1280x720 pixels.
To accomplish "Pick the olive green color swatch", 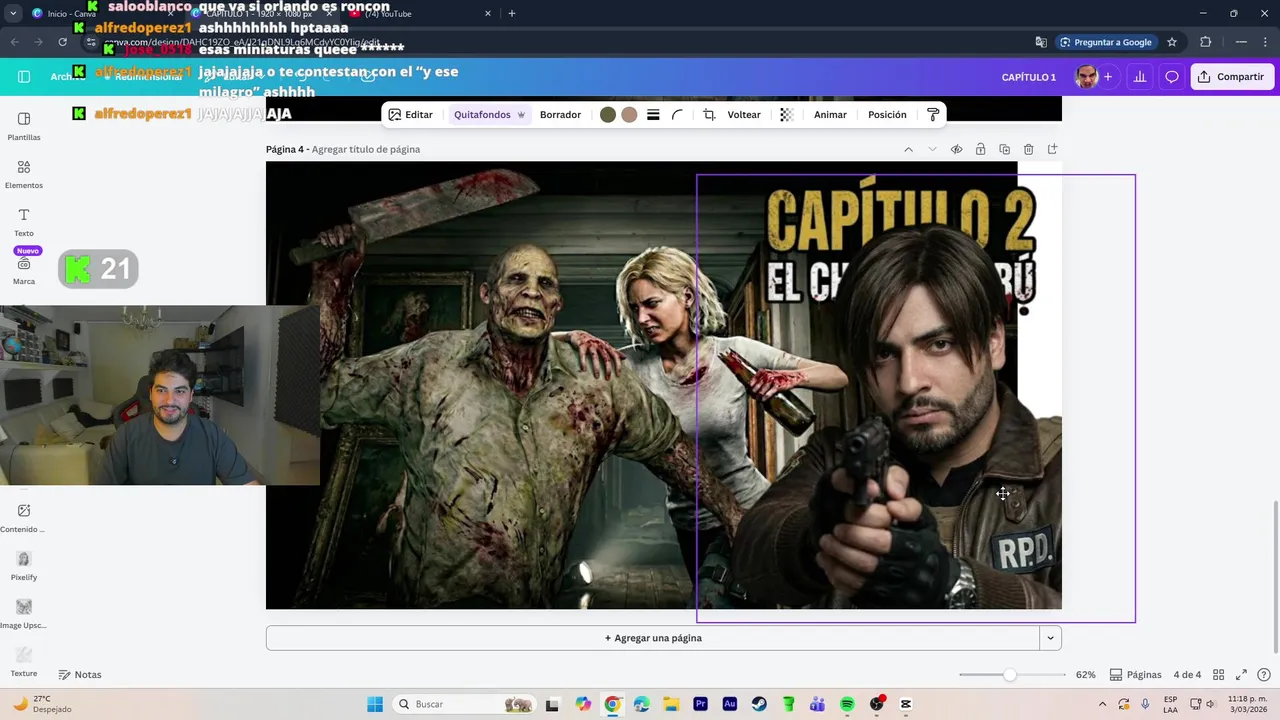I will point(607,115).
